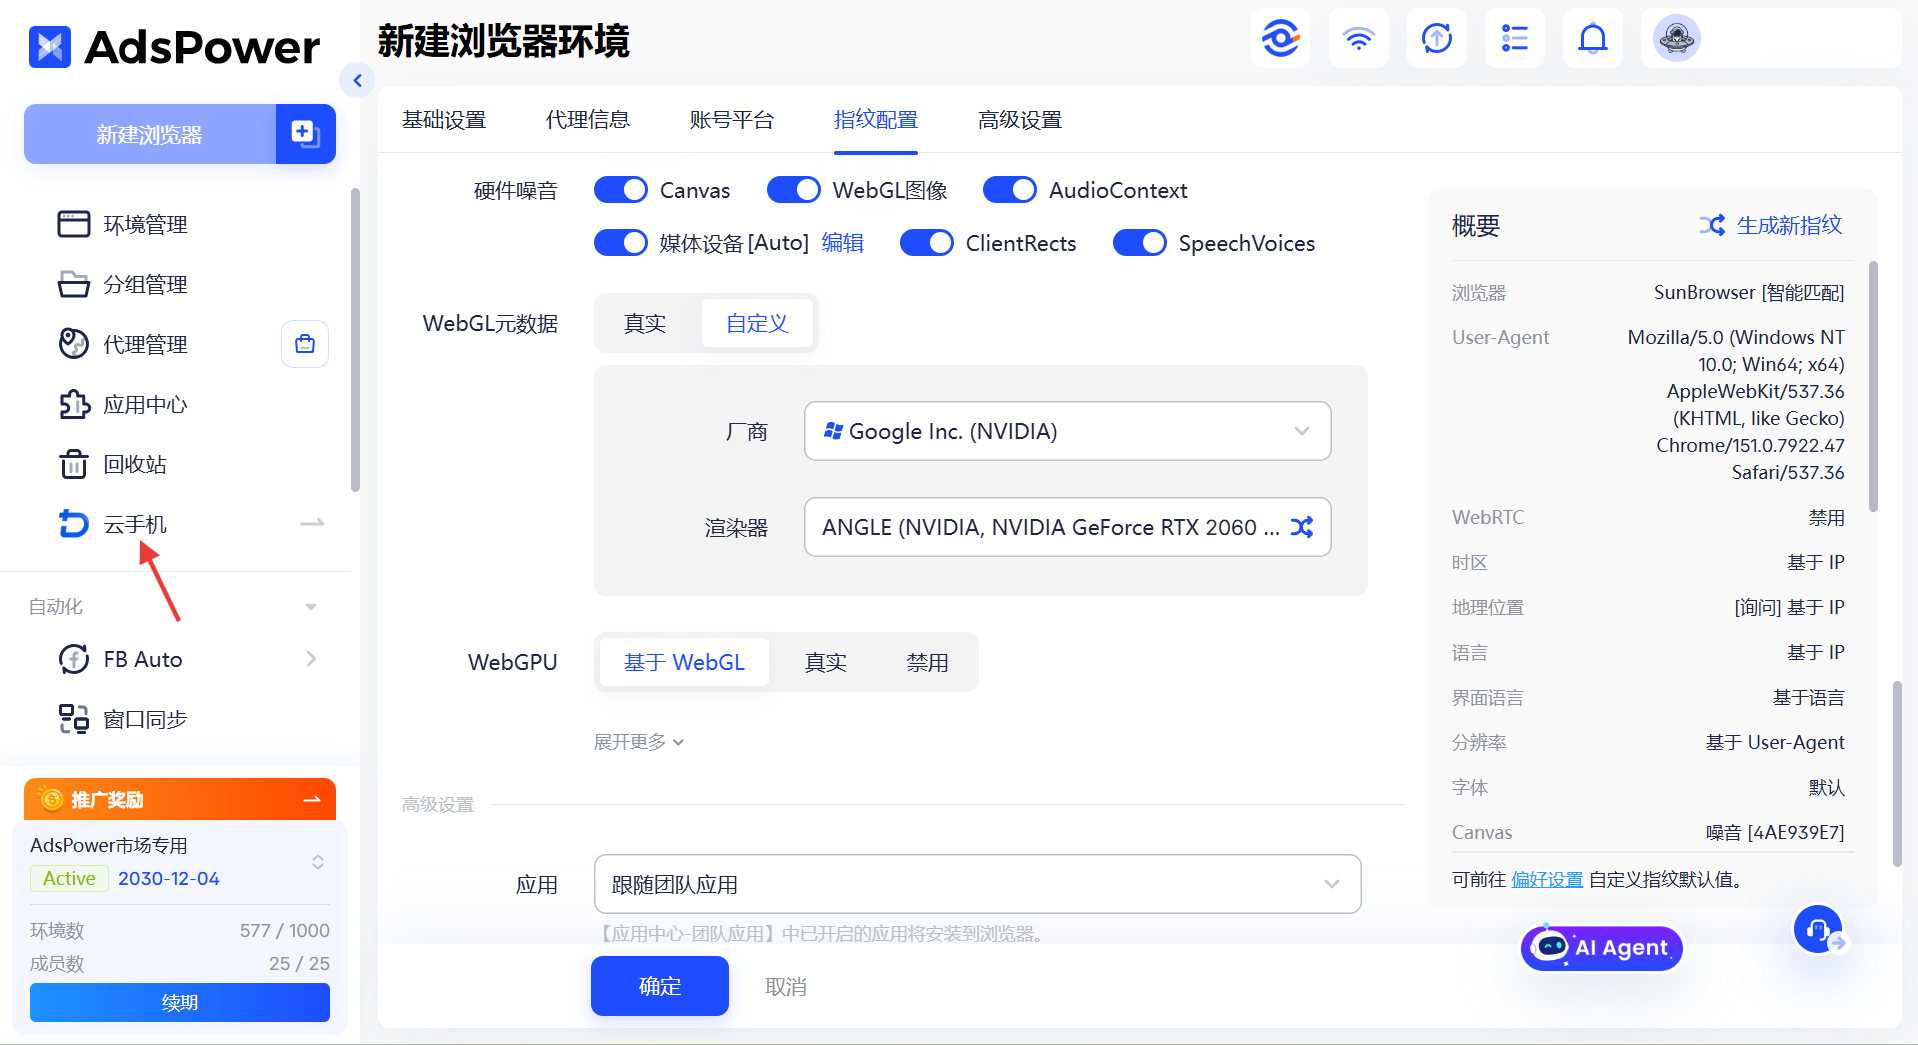1918x1045 pixels.
Task: Open 窗口同步 window sync icon
Action: (x=73, y=719)
